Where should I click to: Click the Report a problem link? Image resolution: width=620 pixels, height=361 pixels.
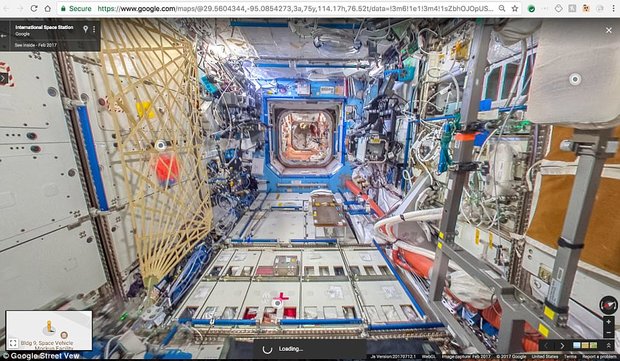pyautogui.click(x=599, y=357)
